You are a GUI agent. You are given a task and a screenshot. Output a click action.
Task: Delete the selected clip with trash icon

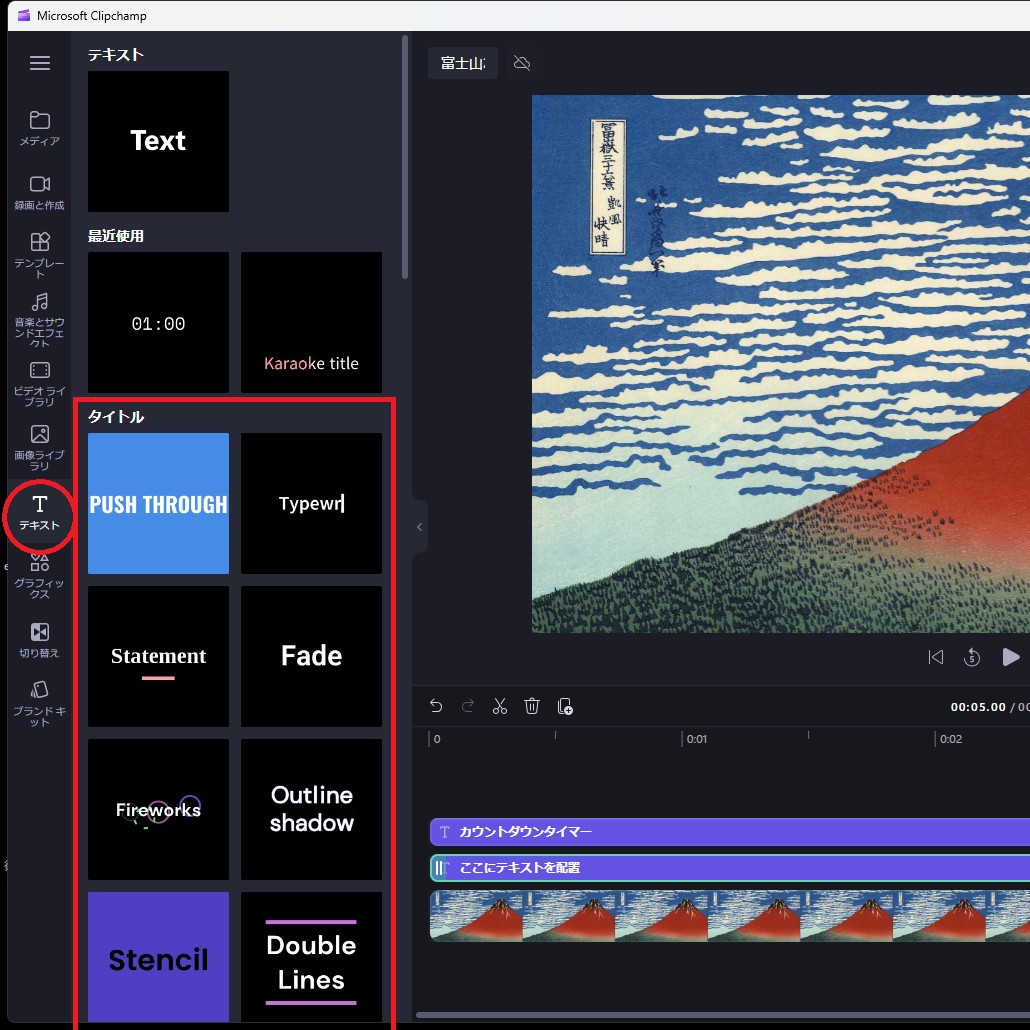pyautogui.click(x=532, y=706)
